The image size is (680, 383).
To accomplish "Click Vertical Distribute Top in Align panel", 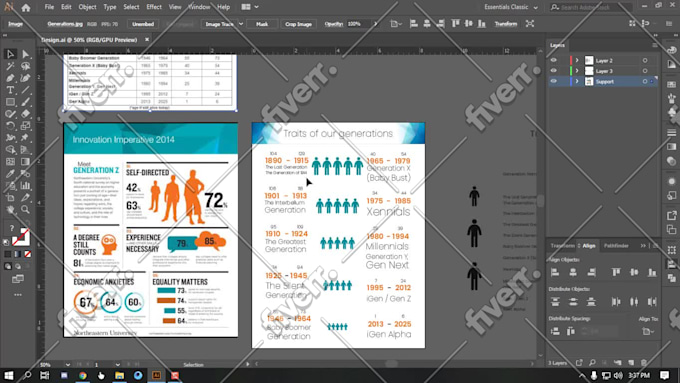I will tap(555, 302).
